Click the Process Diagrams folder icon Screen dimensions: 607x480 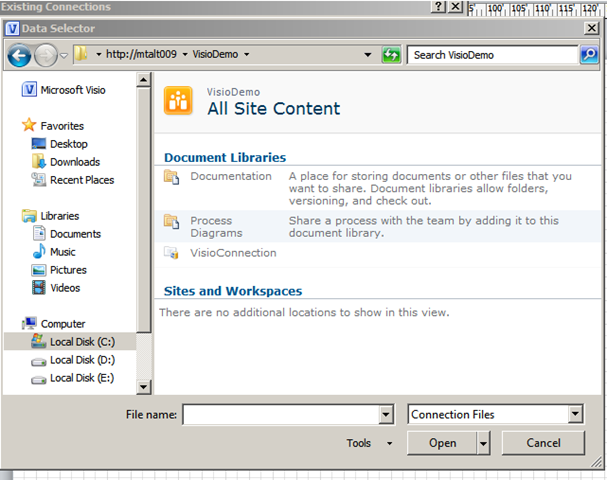pos(171,221)
